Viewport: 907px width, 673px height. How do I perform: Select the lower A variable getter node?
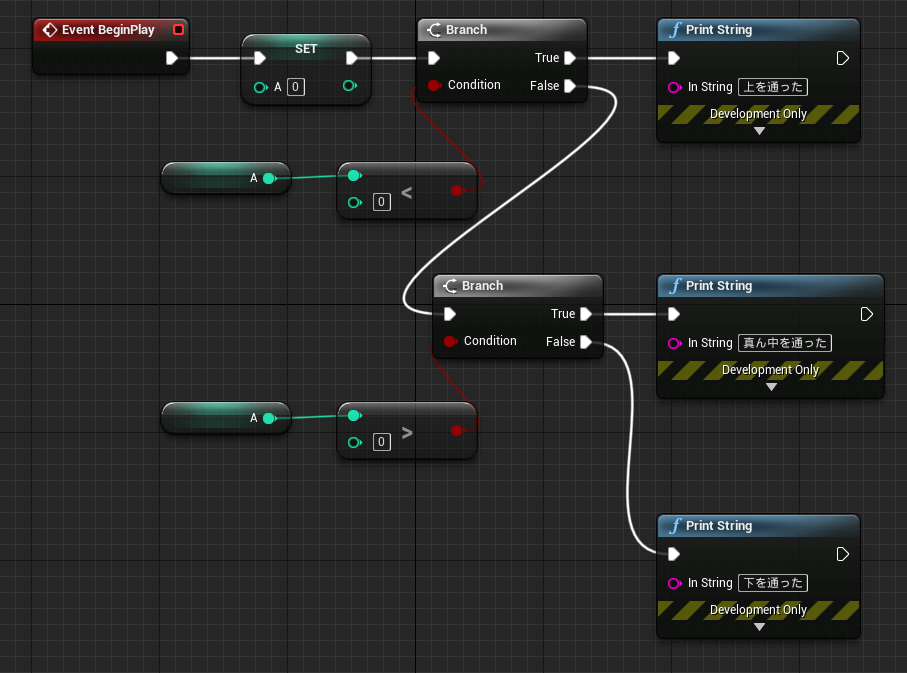(x=226, y=418)
